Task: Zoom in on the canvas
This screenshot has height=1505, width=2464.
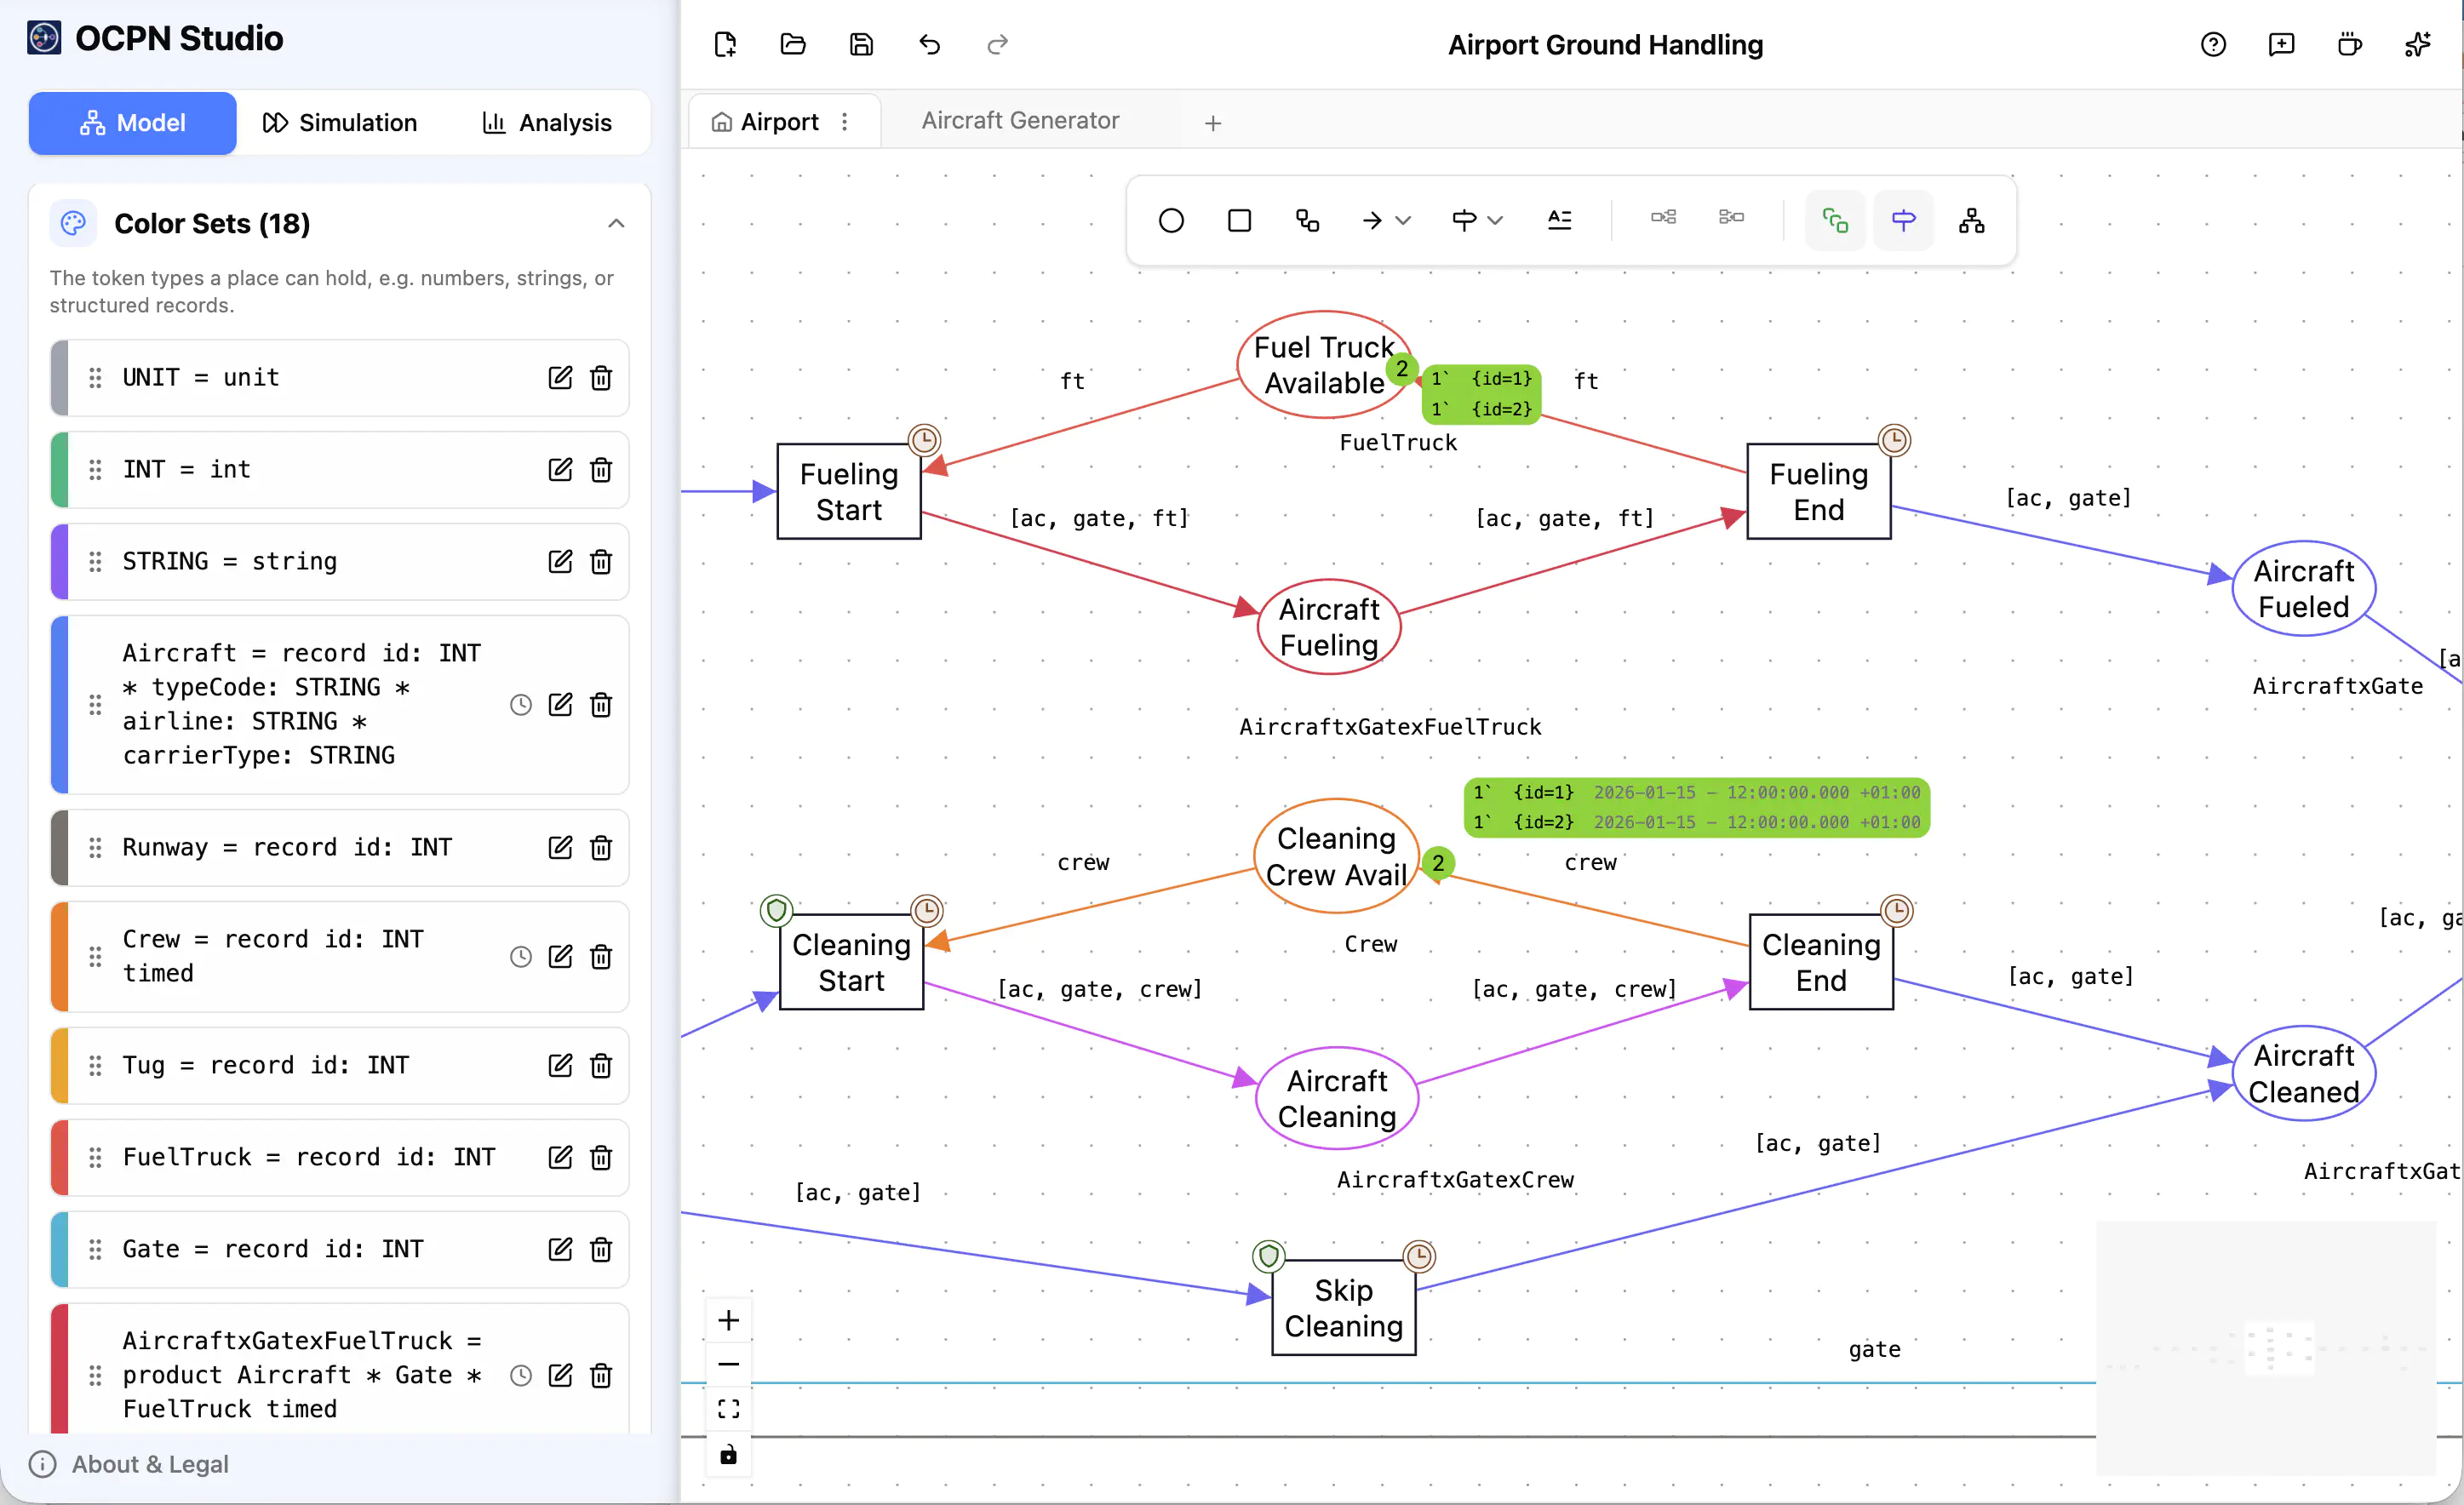Action: click(x=728, y=1320)
